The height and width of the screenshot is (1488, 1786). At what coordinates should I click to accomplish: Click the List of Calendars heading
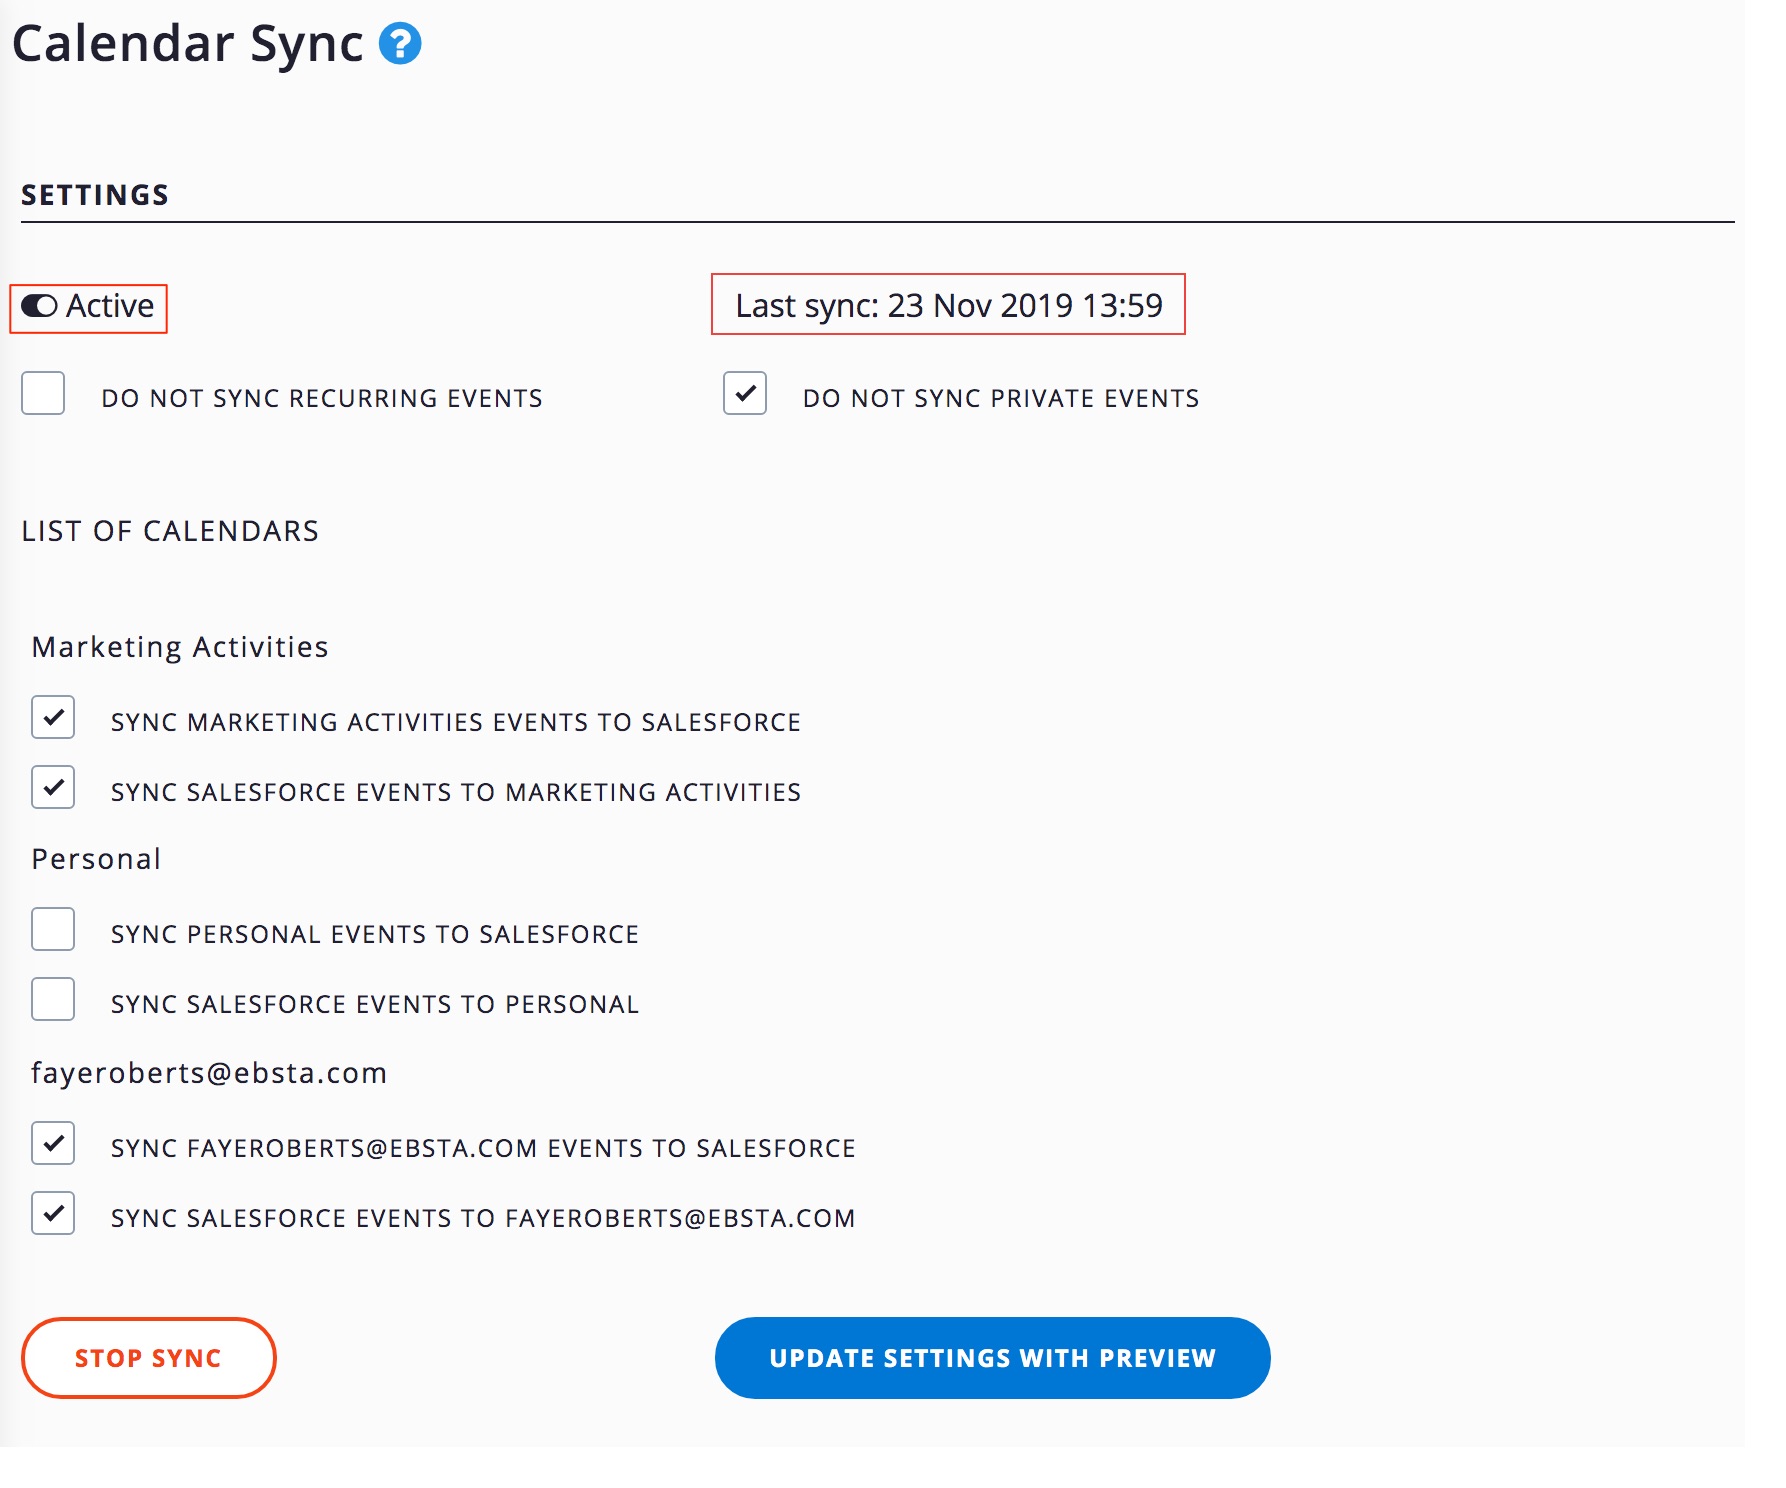pyautogui.click(x=170, y=531)
